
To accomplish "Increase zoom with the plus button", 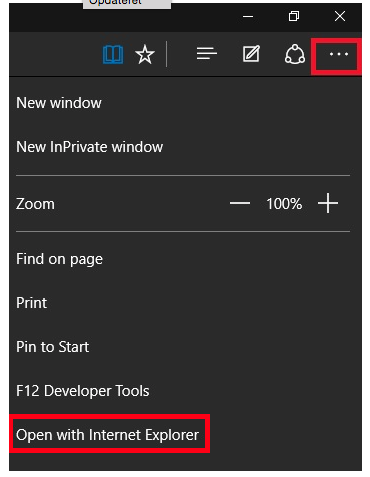I will coord(328,203).
